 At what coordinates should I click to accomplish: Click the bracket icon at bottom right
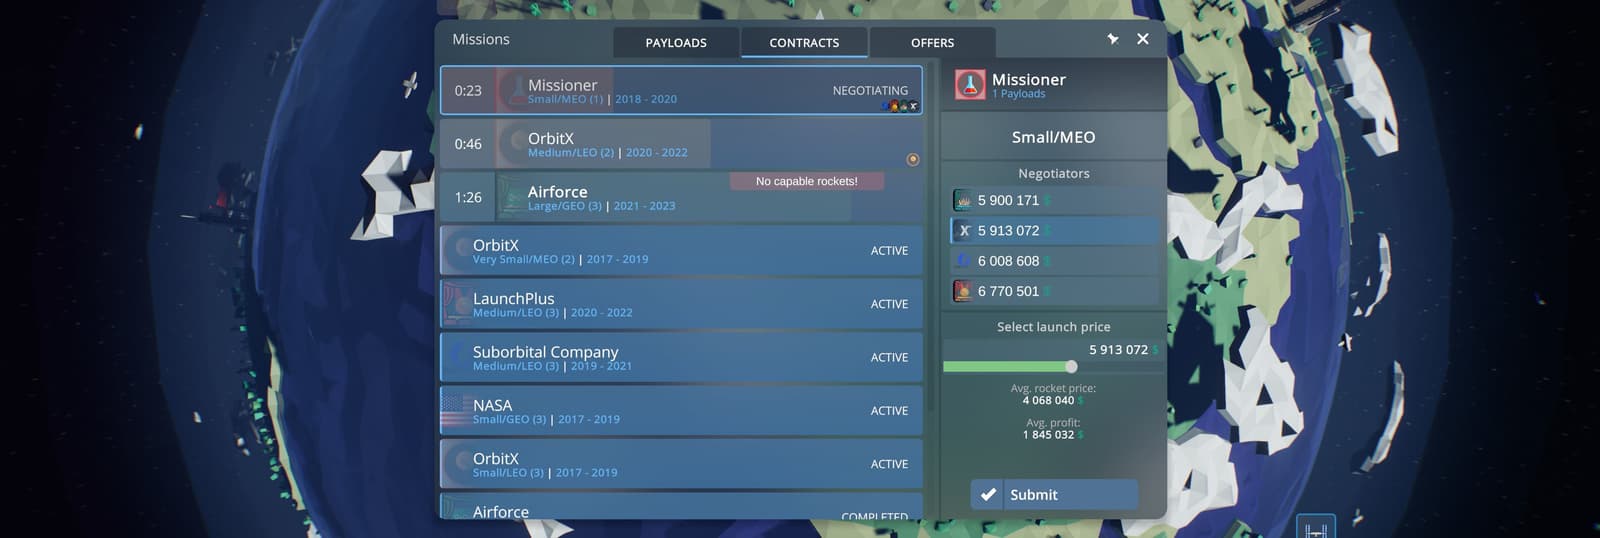[x=1316, y=528]
